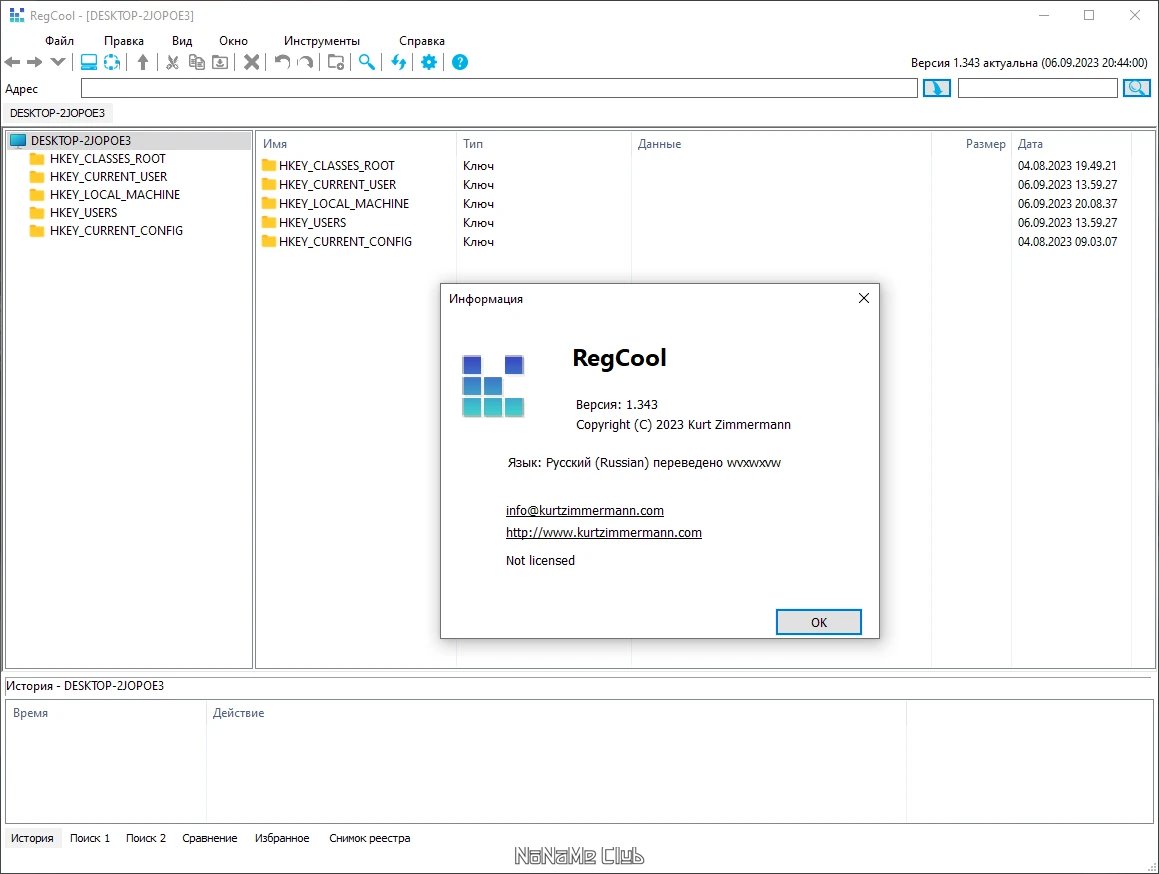Open the Справка menu

(x=421, y=41)
